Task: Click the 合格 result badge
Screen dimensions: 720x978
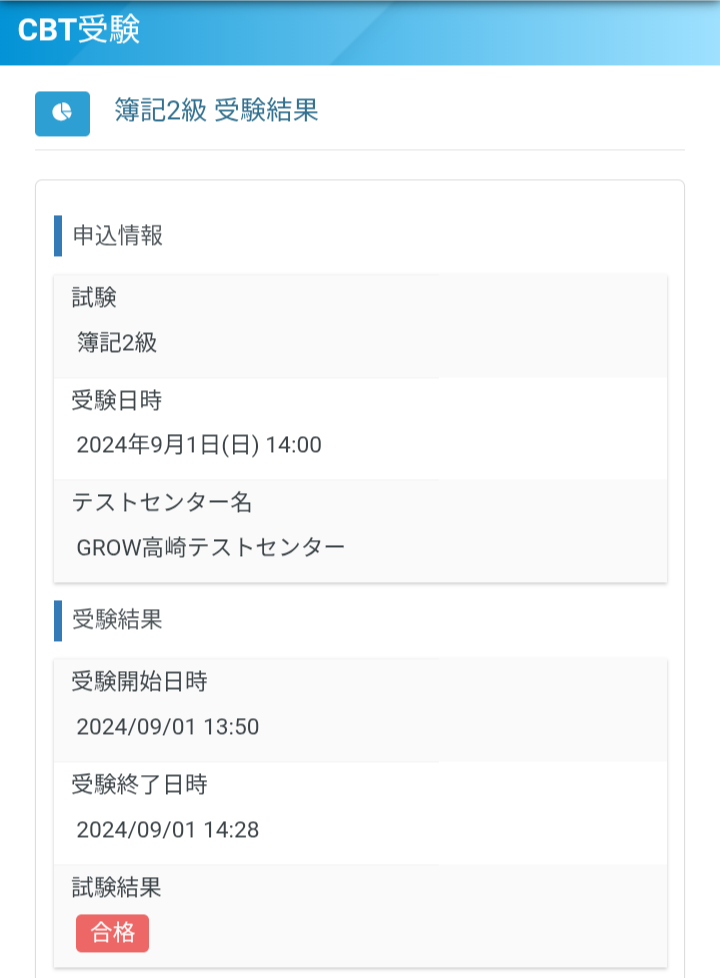Action: (x=112, y=933)
